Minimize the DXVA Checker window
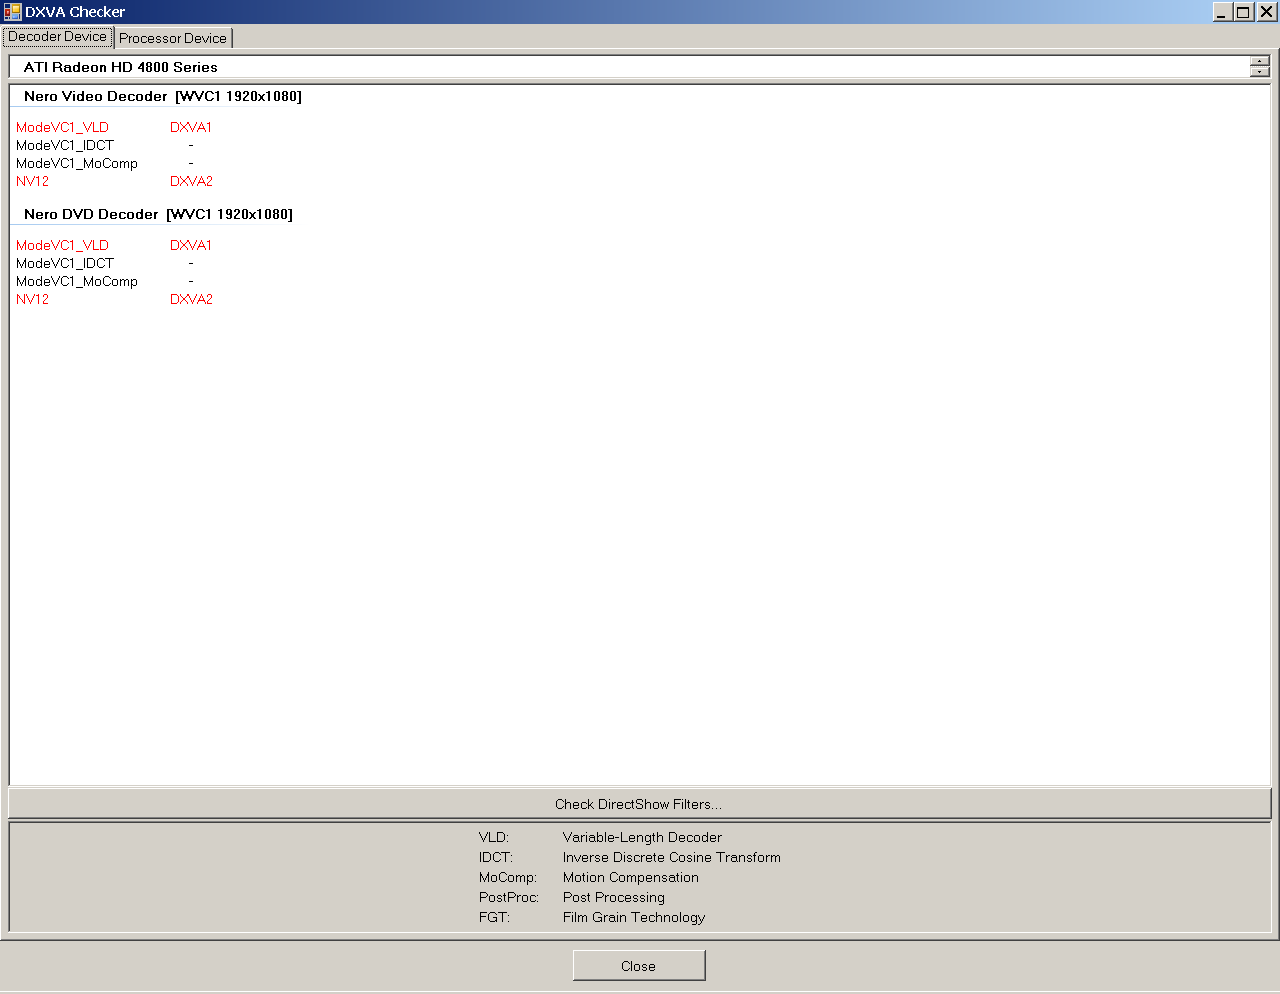1280x994 pixels. click(x=1222, y=12)
